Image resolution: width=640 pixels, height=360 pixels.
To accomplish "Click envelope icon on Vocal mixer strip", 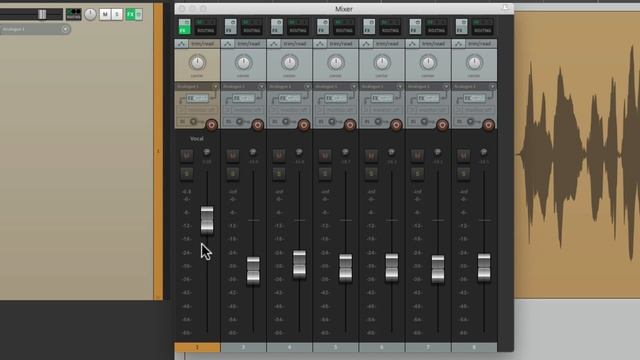I will pos(182,44).
